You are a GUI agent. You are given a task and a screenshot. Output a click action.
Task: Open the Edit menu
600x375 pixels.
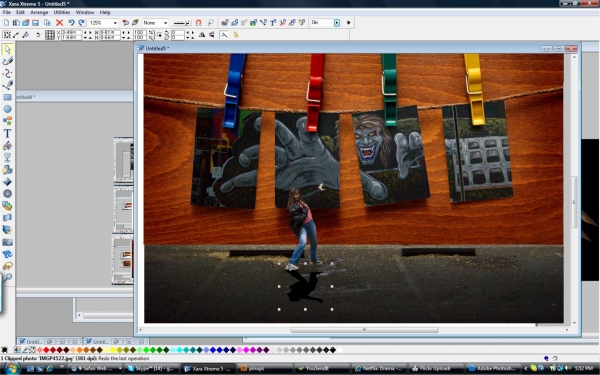20,12
